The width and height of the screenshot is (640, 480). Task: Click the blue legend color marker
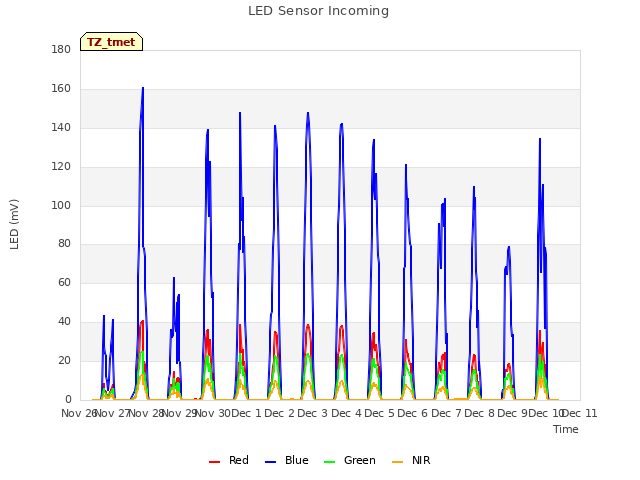(271, 462)
